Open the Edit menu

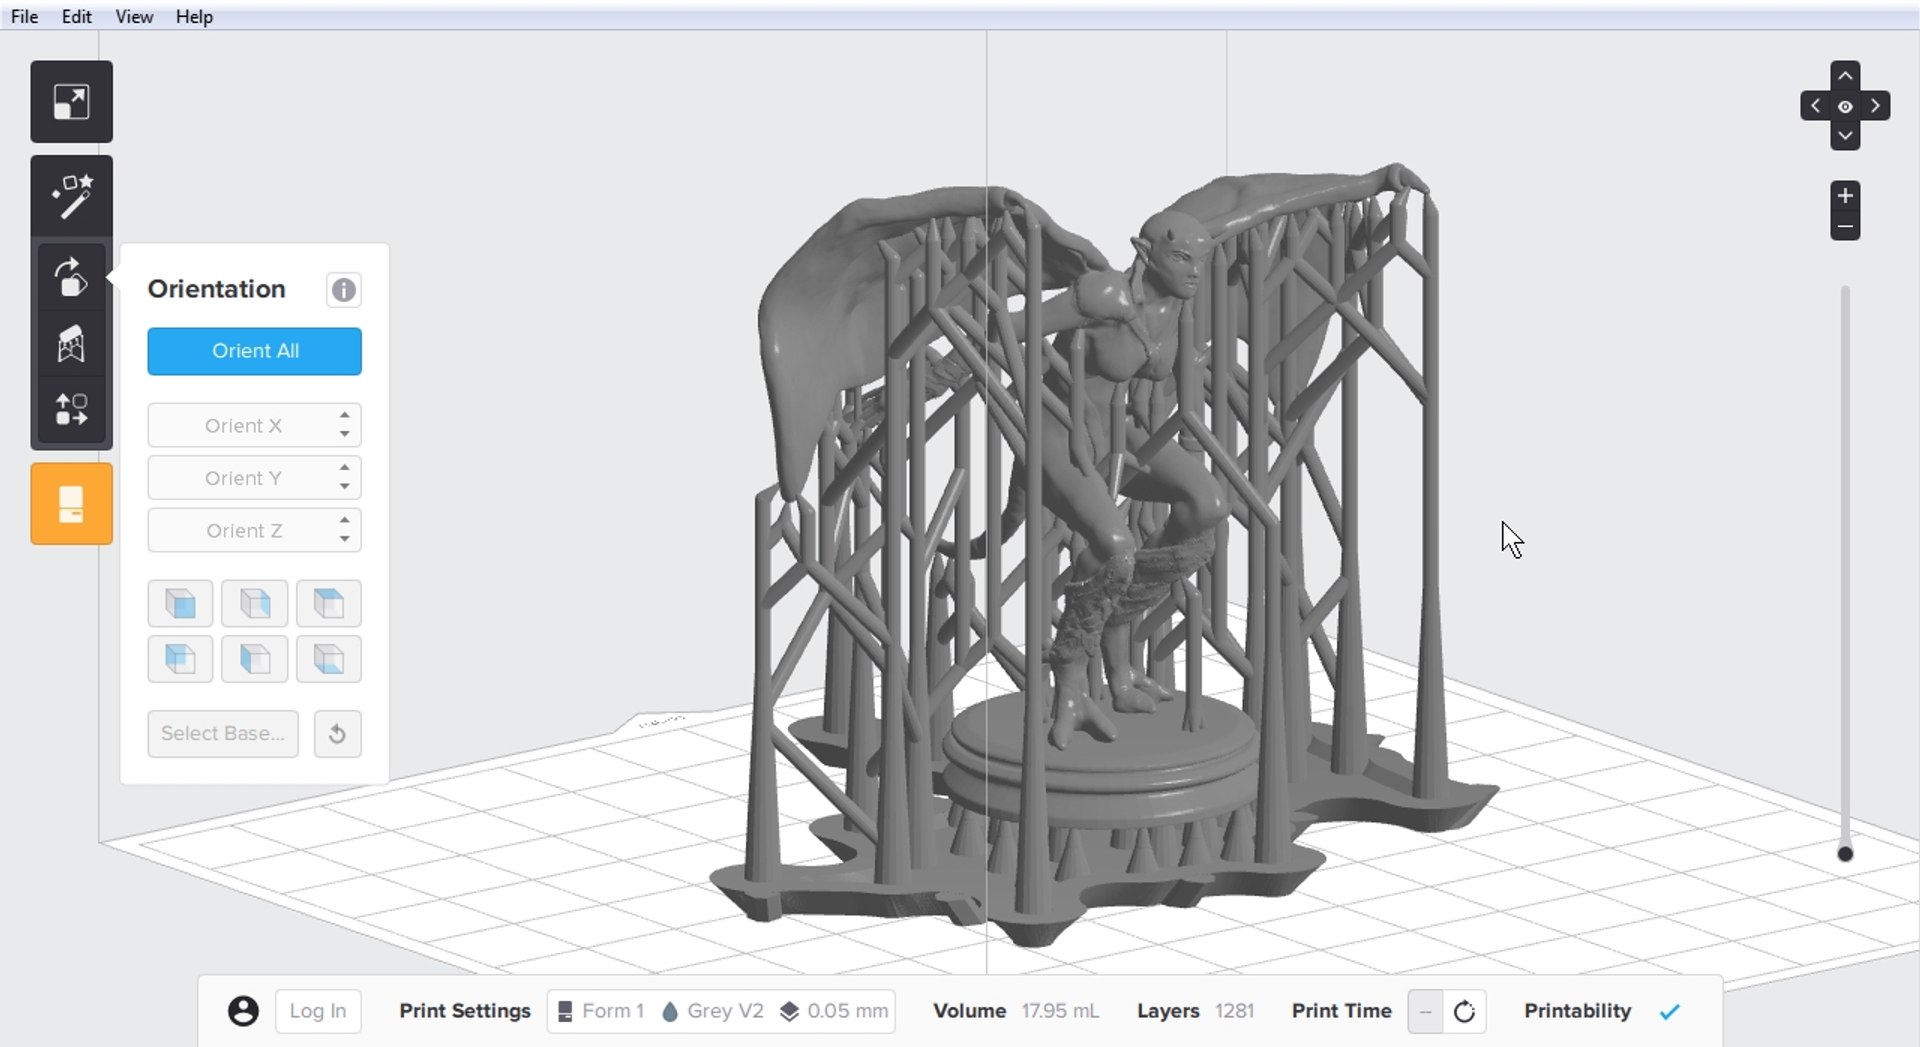point(76,16)
